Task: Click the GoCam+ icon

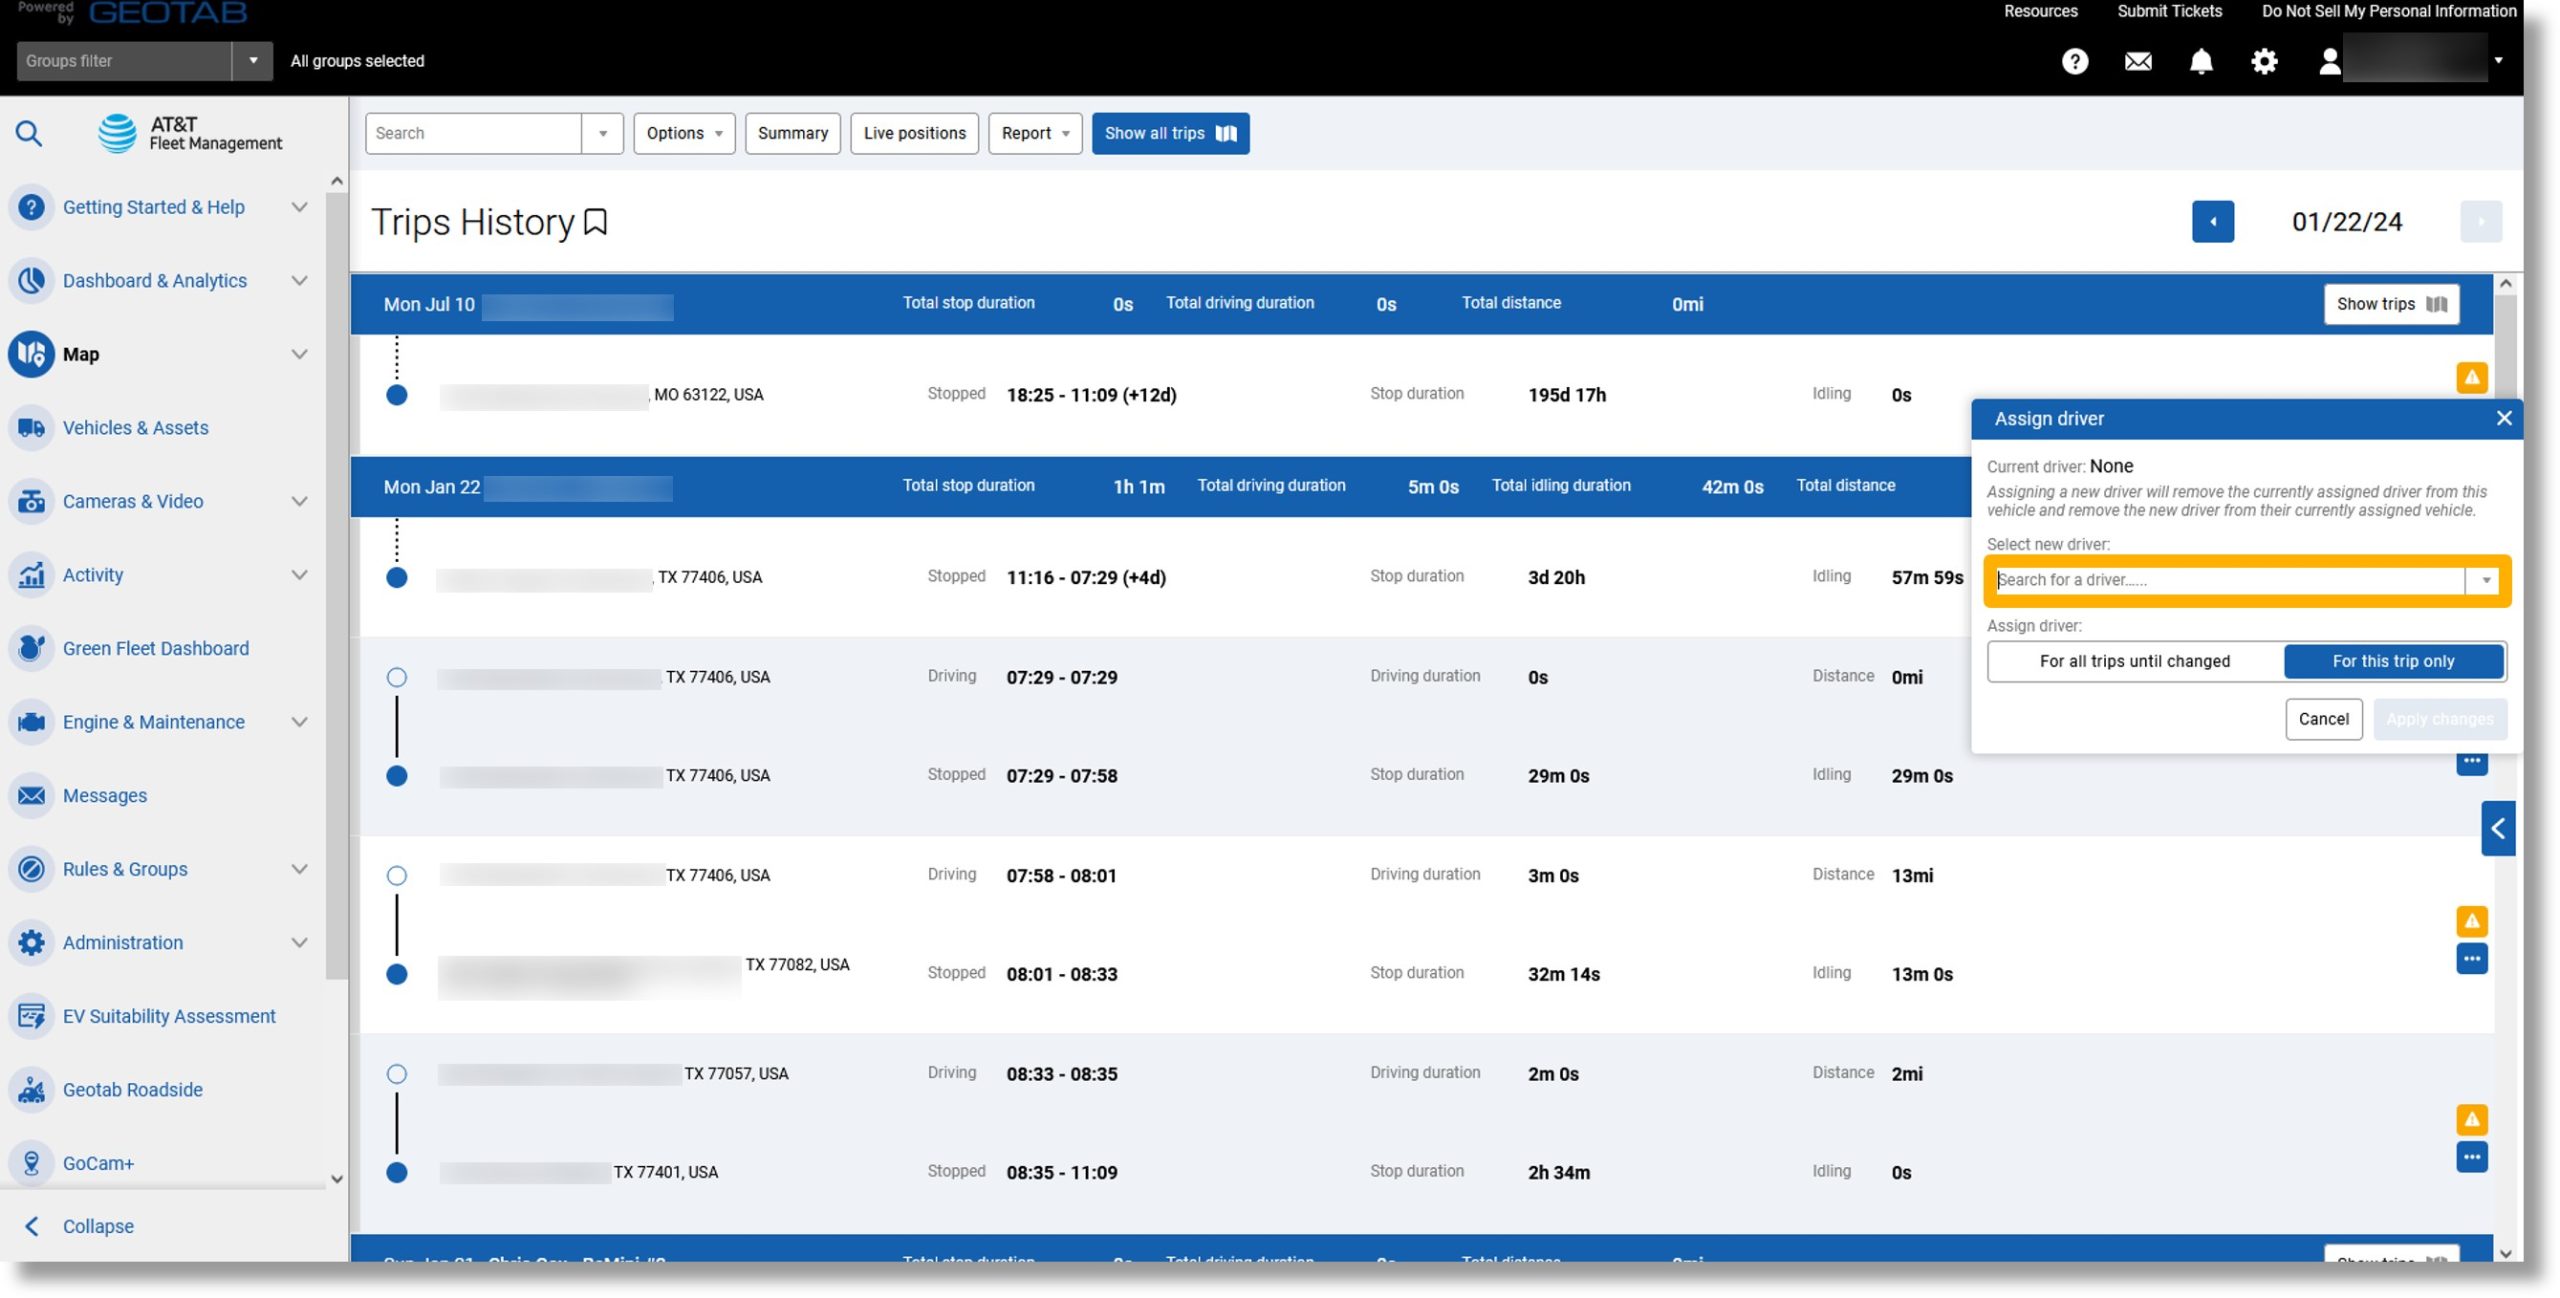Action: pyautogui.click(x=31, y=1163)
